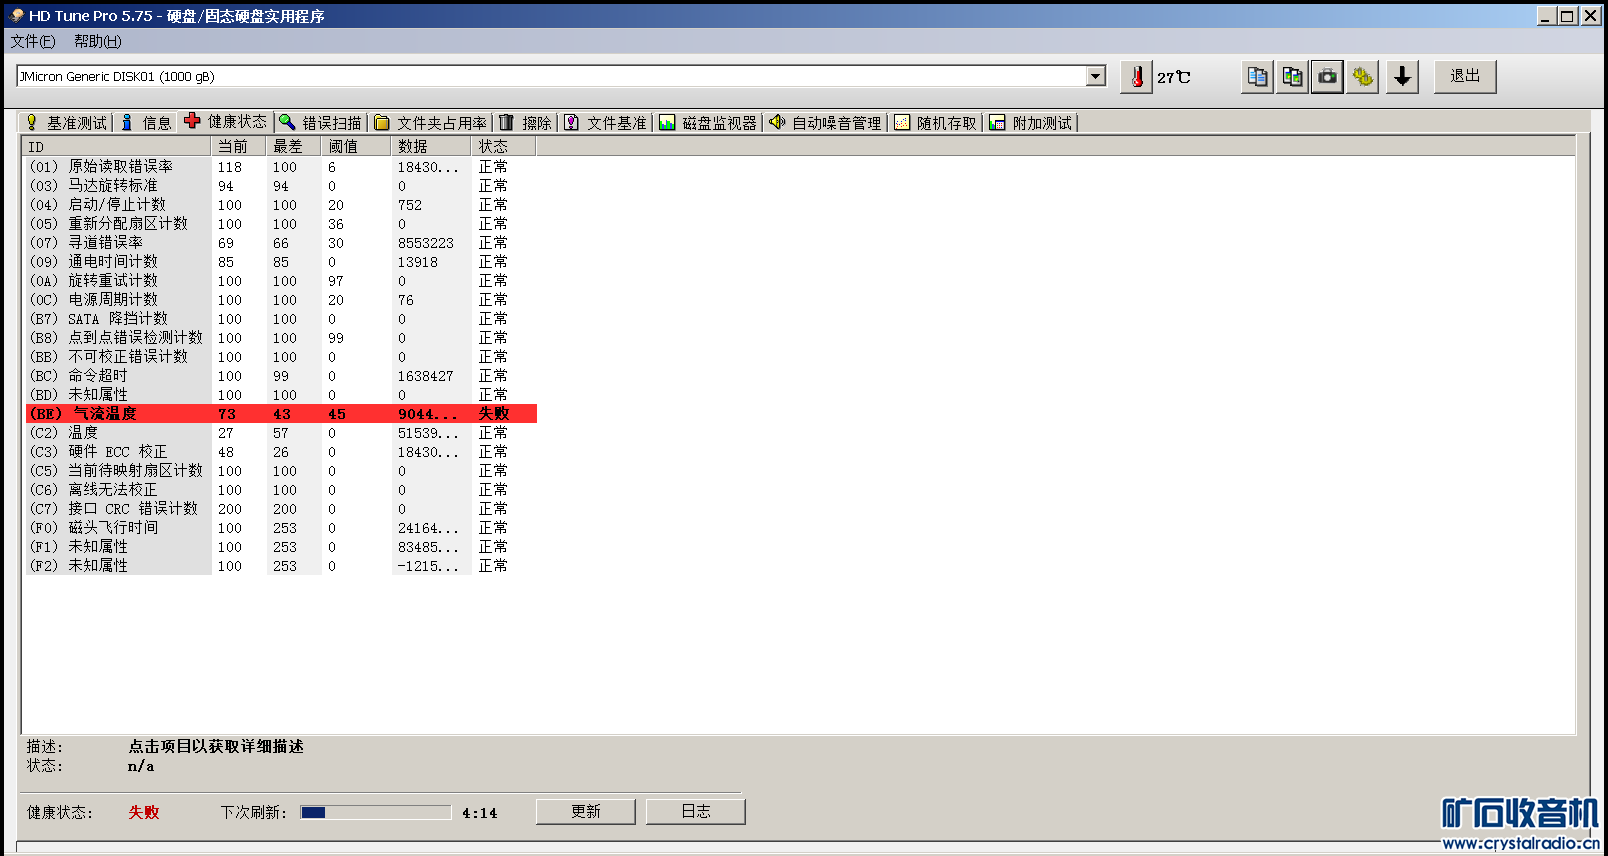
Task: Select the 马达旋转标准 row
Action: coord(281,186)
